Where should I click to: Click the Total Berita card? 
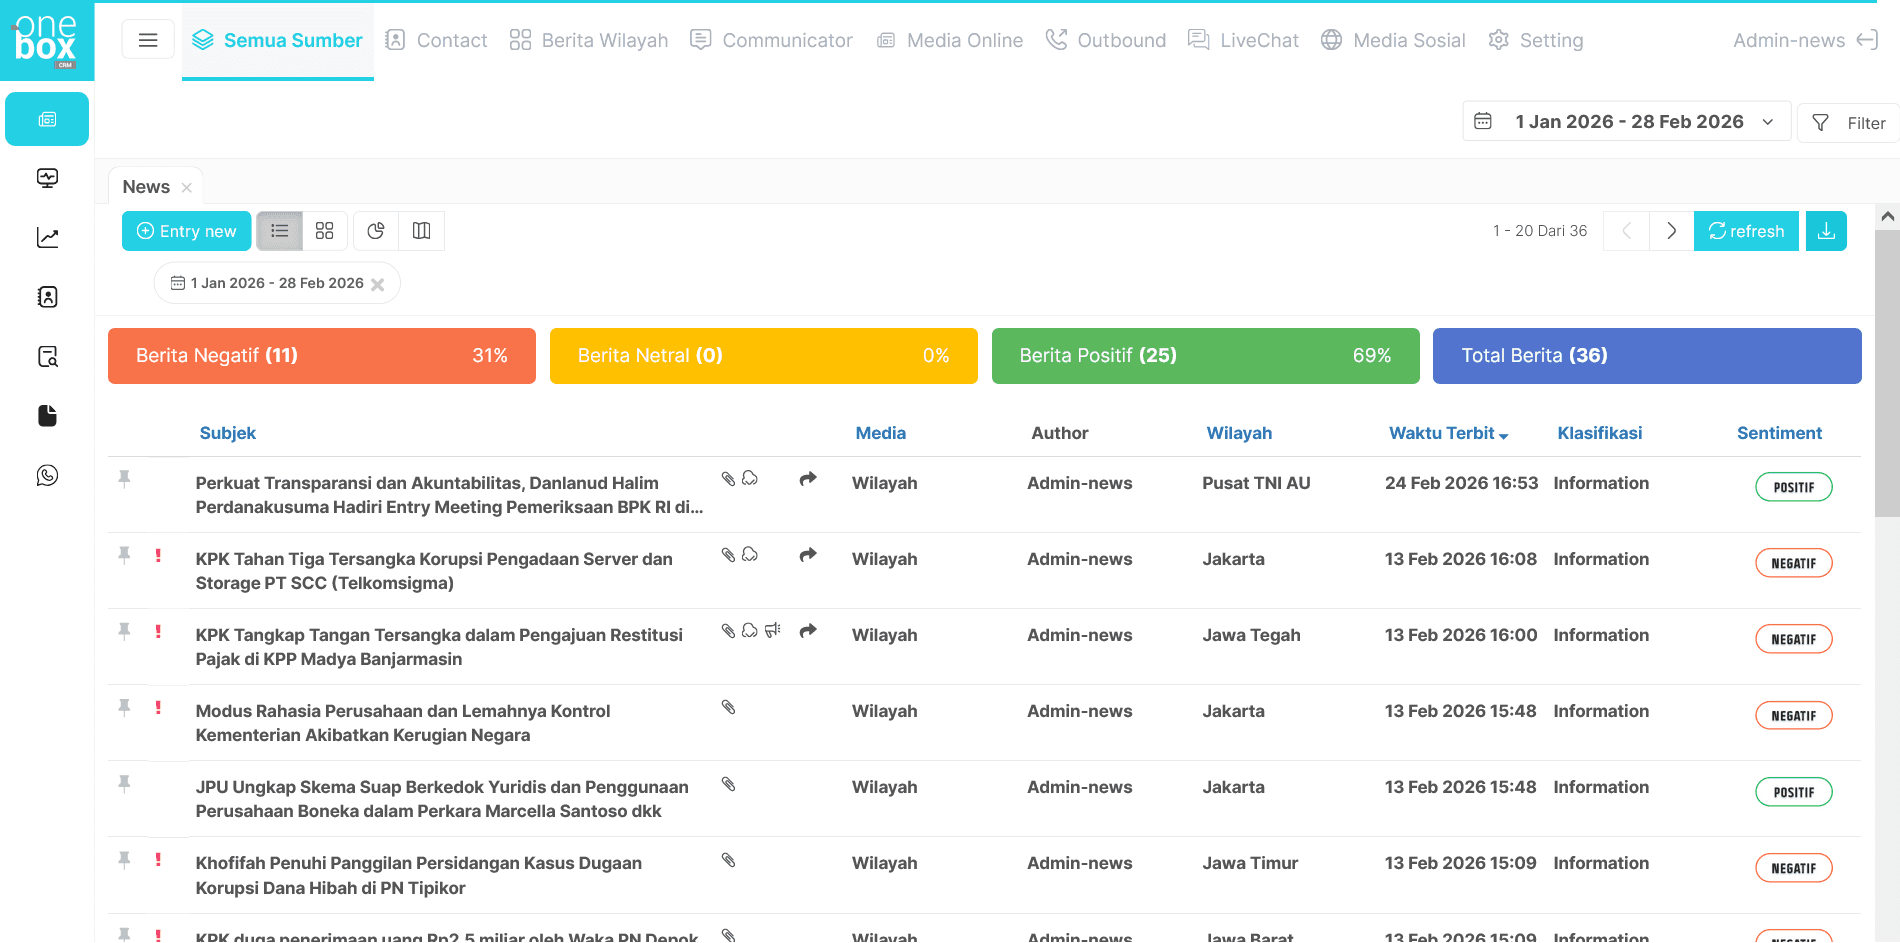tap(1647, 356)
